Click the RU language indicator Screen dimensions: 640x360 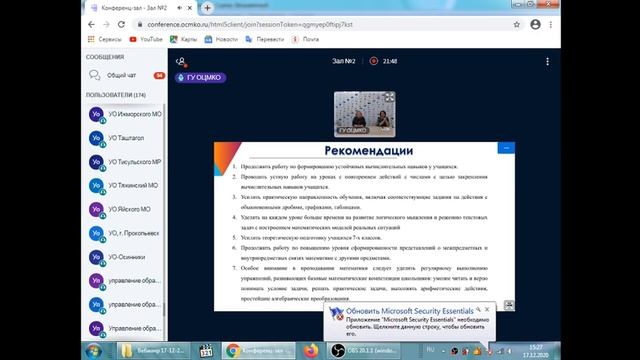point(430,350)
